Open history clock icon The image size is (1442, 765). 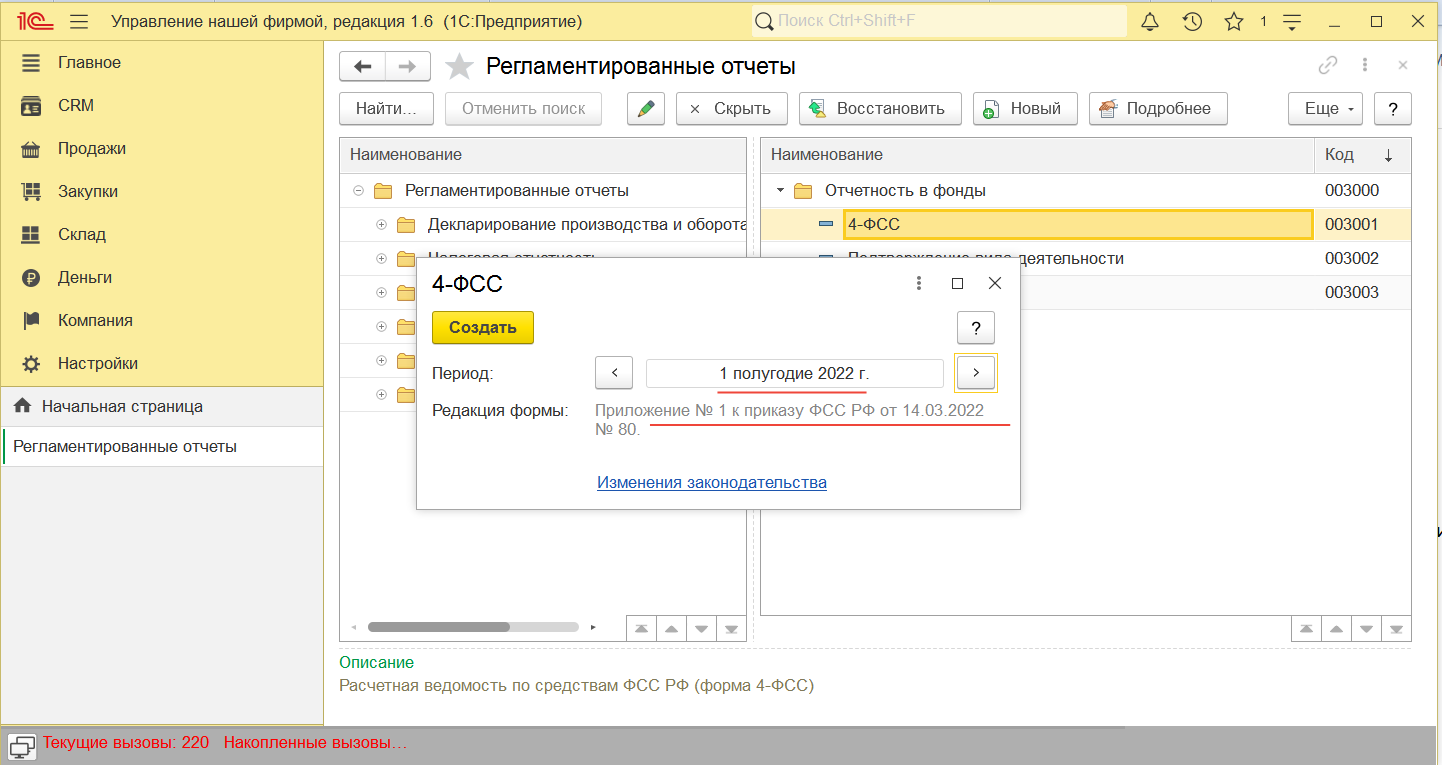click(x=1192, y=21)
